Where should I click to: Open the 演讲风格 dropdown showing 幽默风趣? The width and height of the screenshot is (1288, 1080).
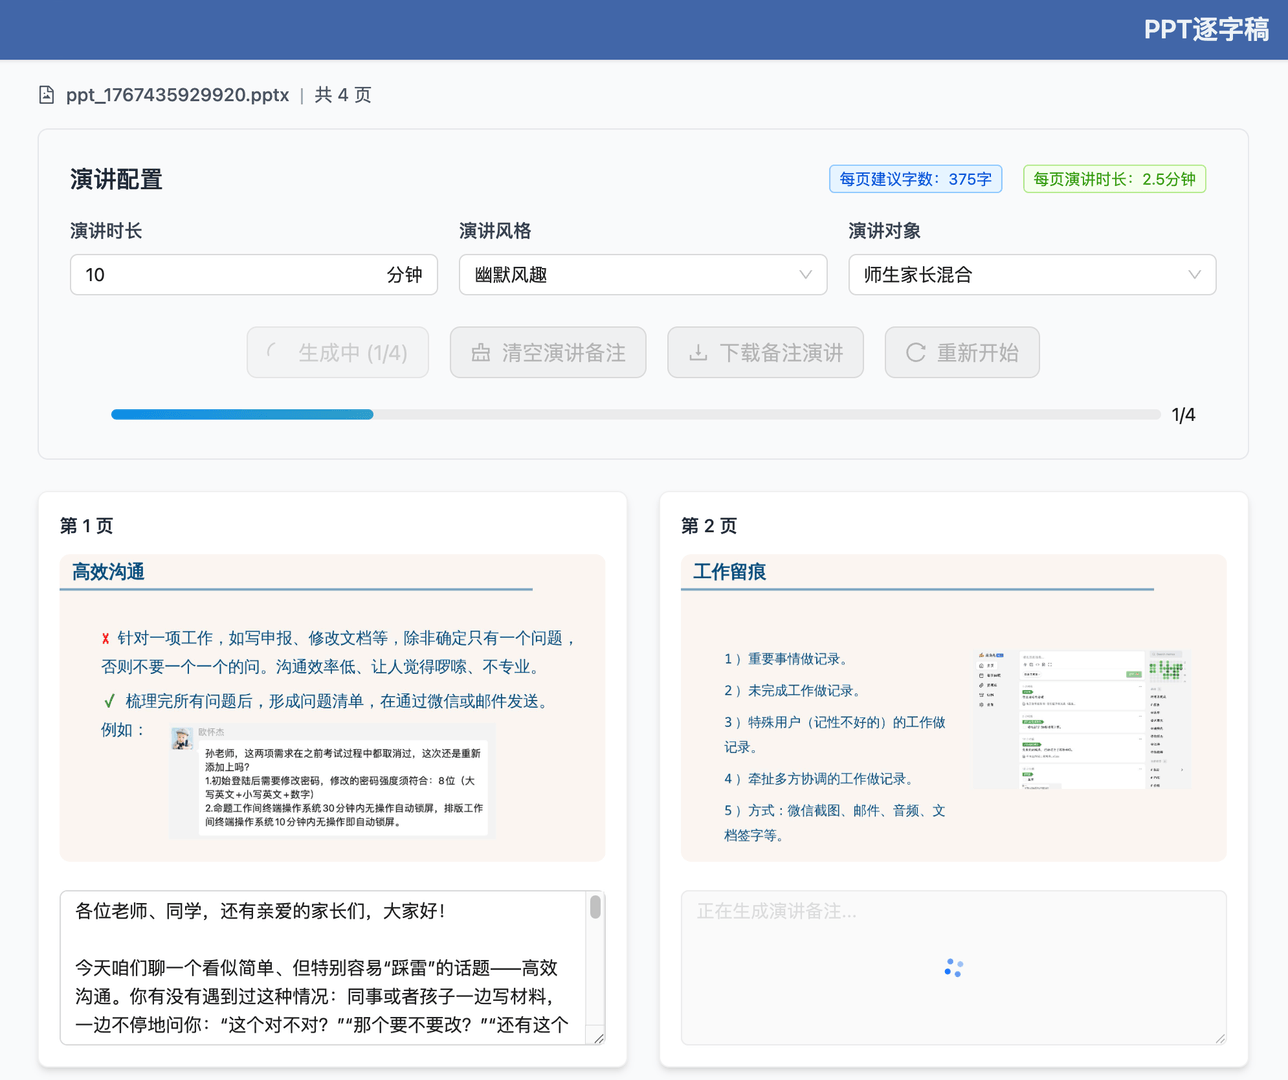tap(643, 274)
